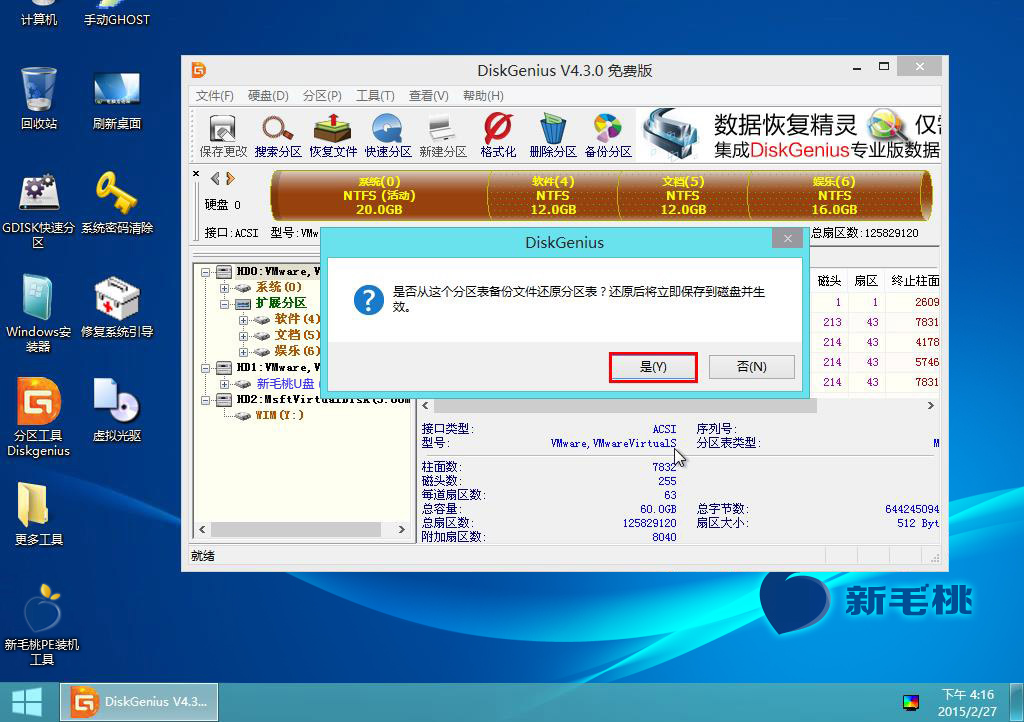Launch 分区工具Diskgenius from the desktop
The height and width of the screenshot is (722, 1024).
pyautogui.click(x=39, y=417)
